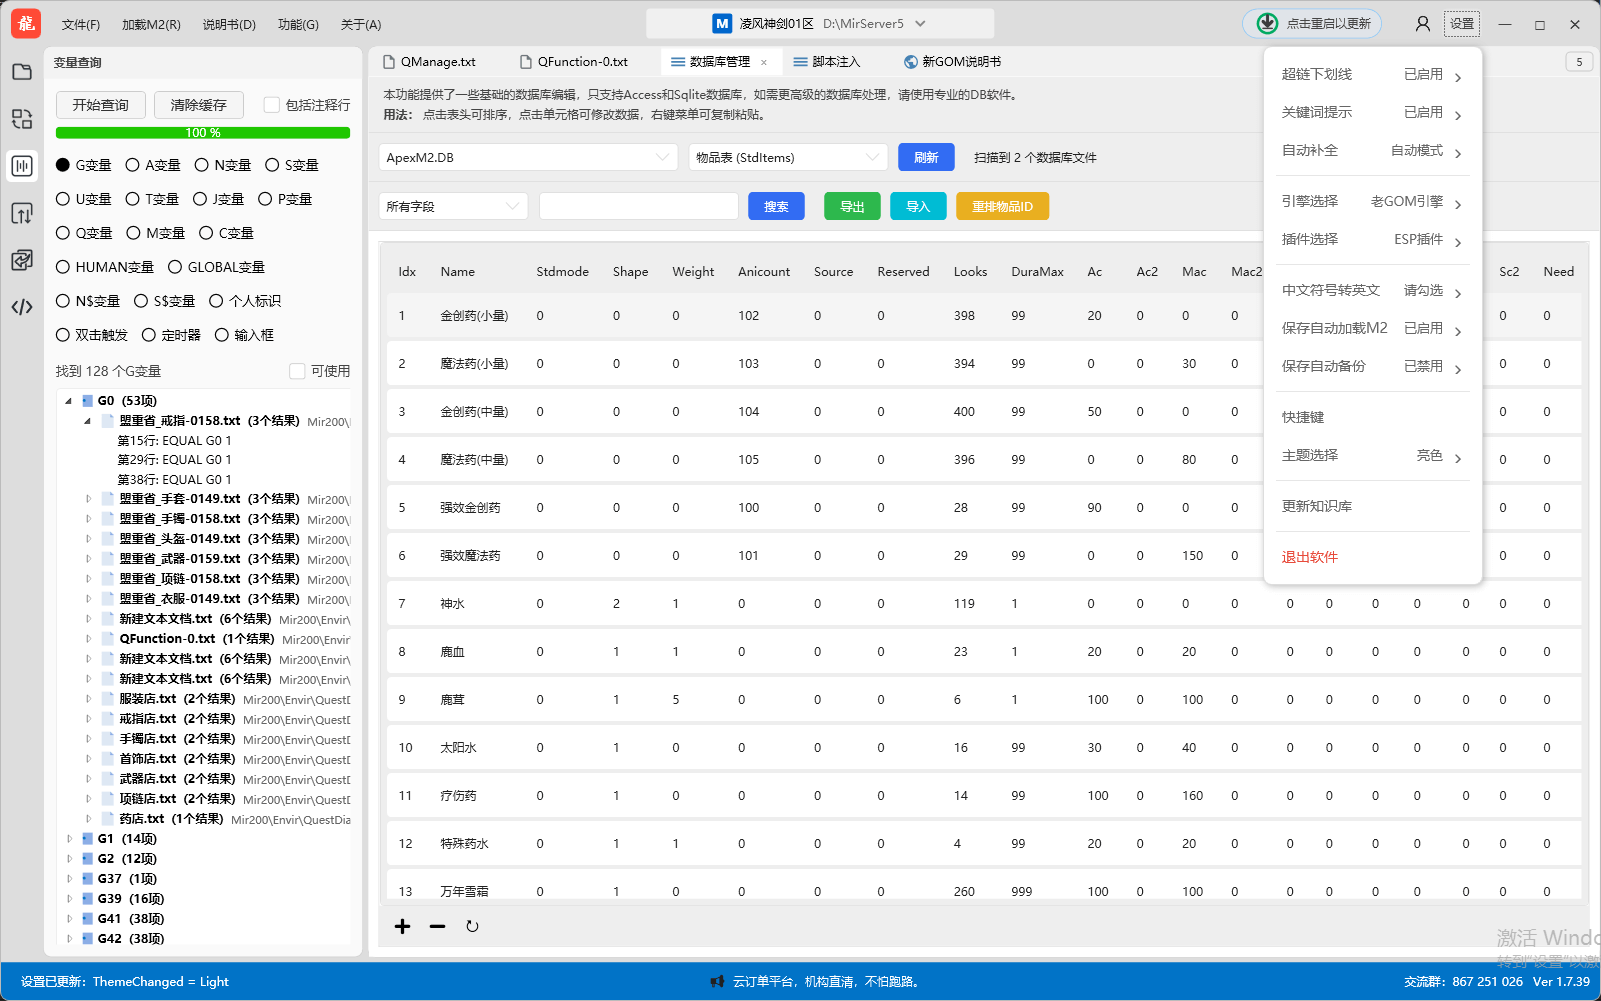The height and width of the screenshot is (1001, 1601).
Task: Click the minus icon below the table
Action: 437,926
